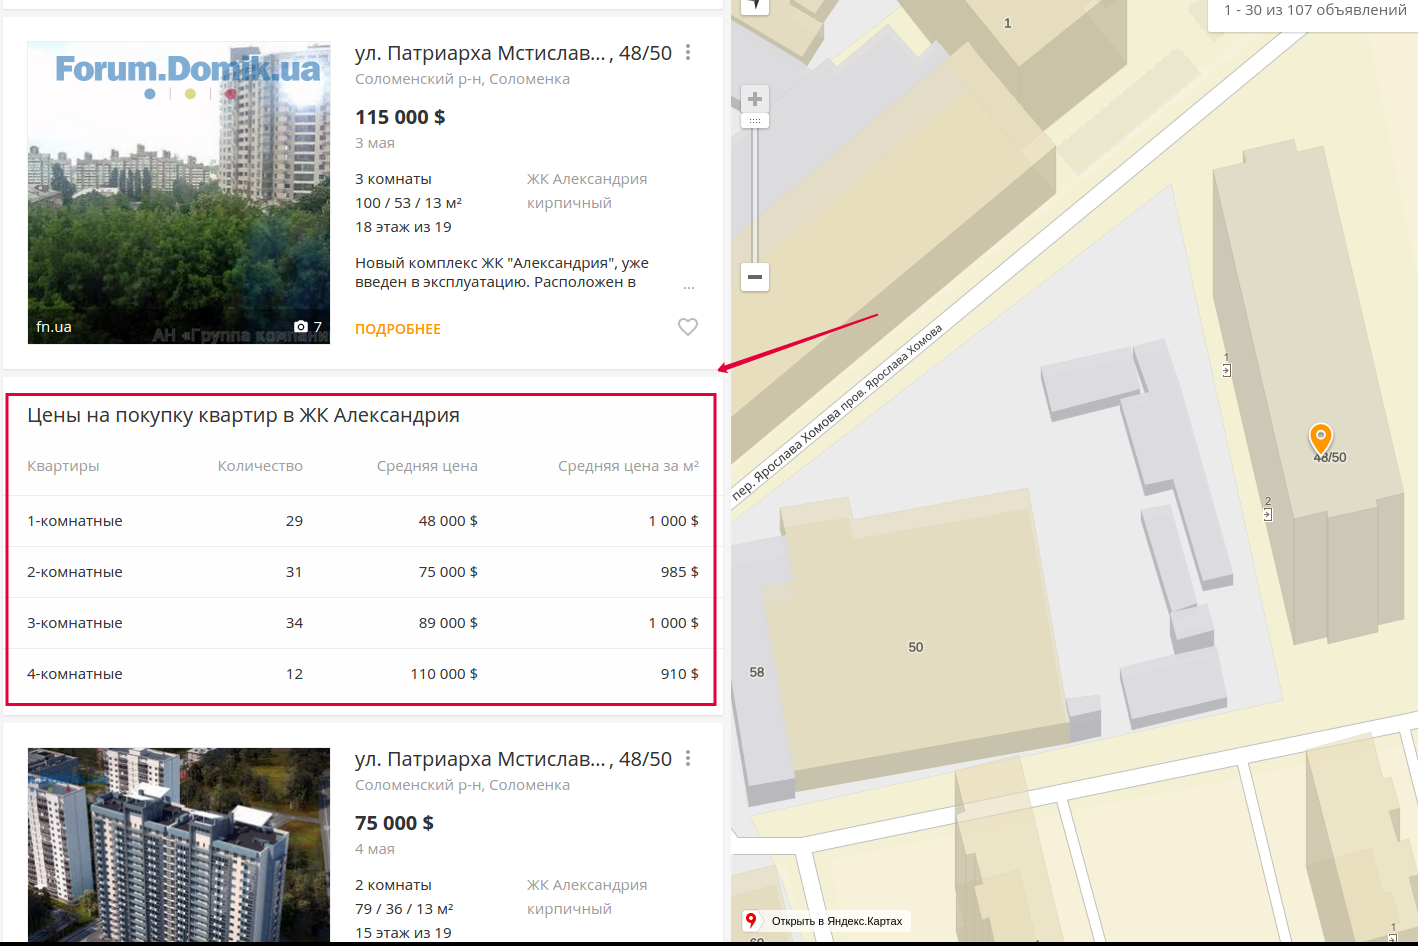
Task: Open the second listing's aerial photo
Action: pos(178,844)
